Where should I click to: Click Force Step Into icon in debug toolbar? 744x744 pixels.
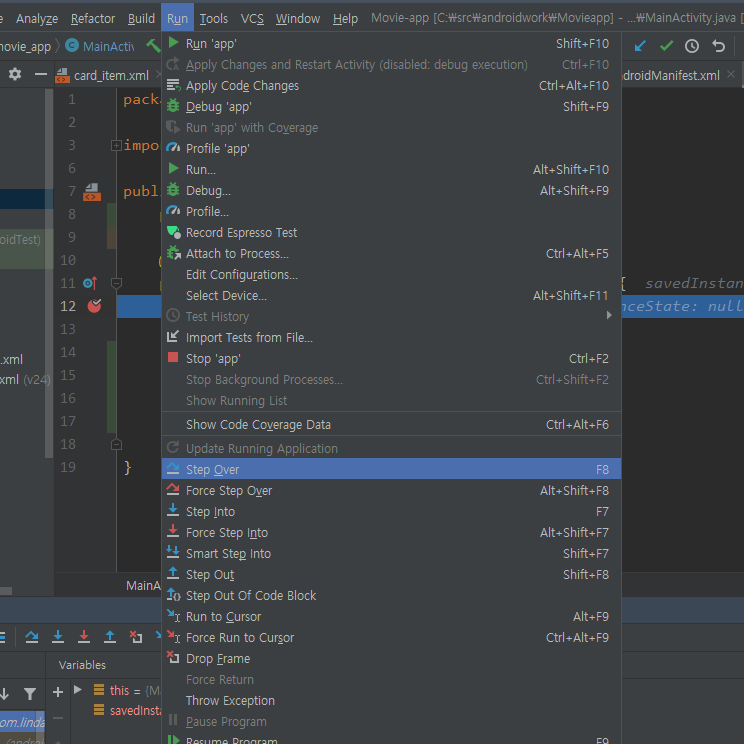(x=84, y=637)
